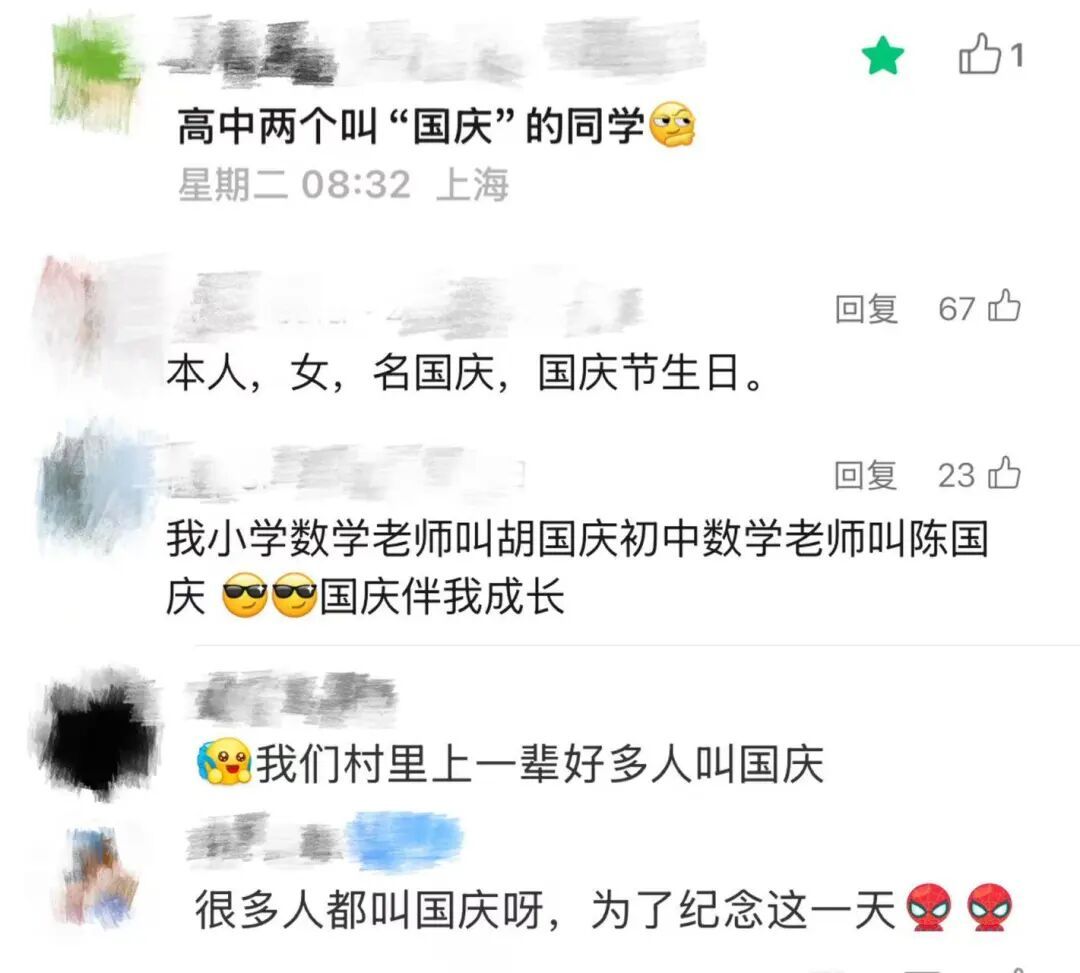Open the black blurred avatar profile
The height and width of the screenshot is (973, 1080).
point(96,733)
